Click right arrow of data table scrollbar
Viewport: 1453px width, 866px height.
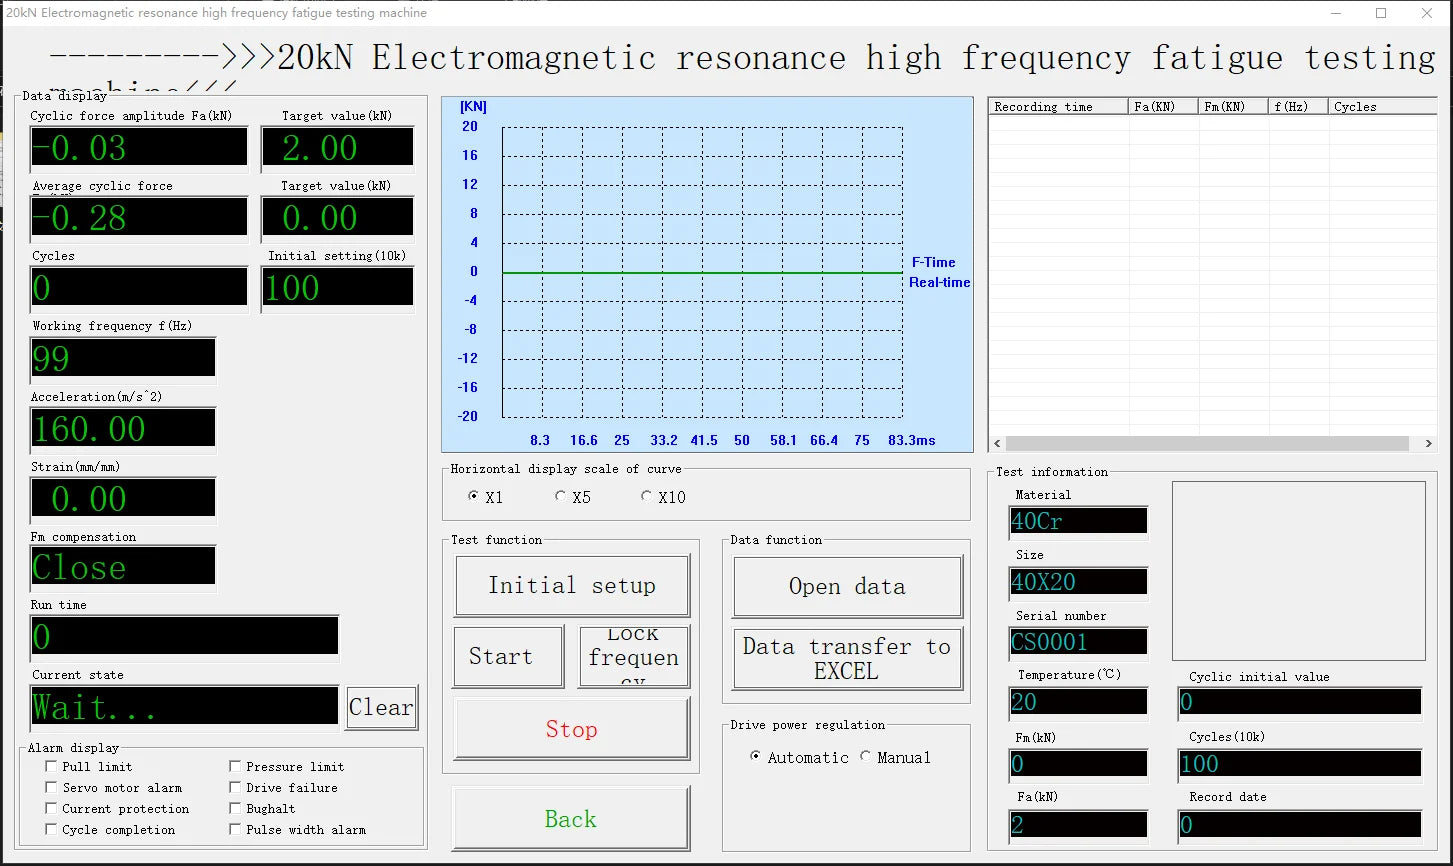pyautogui.click(x=1428, y=443)
